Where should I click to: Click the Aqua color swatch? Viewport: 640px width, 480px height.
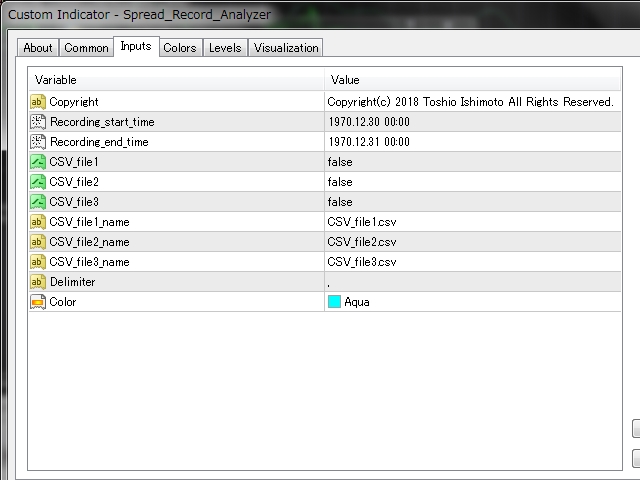[x=334, y=302]
